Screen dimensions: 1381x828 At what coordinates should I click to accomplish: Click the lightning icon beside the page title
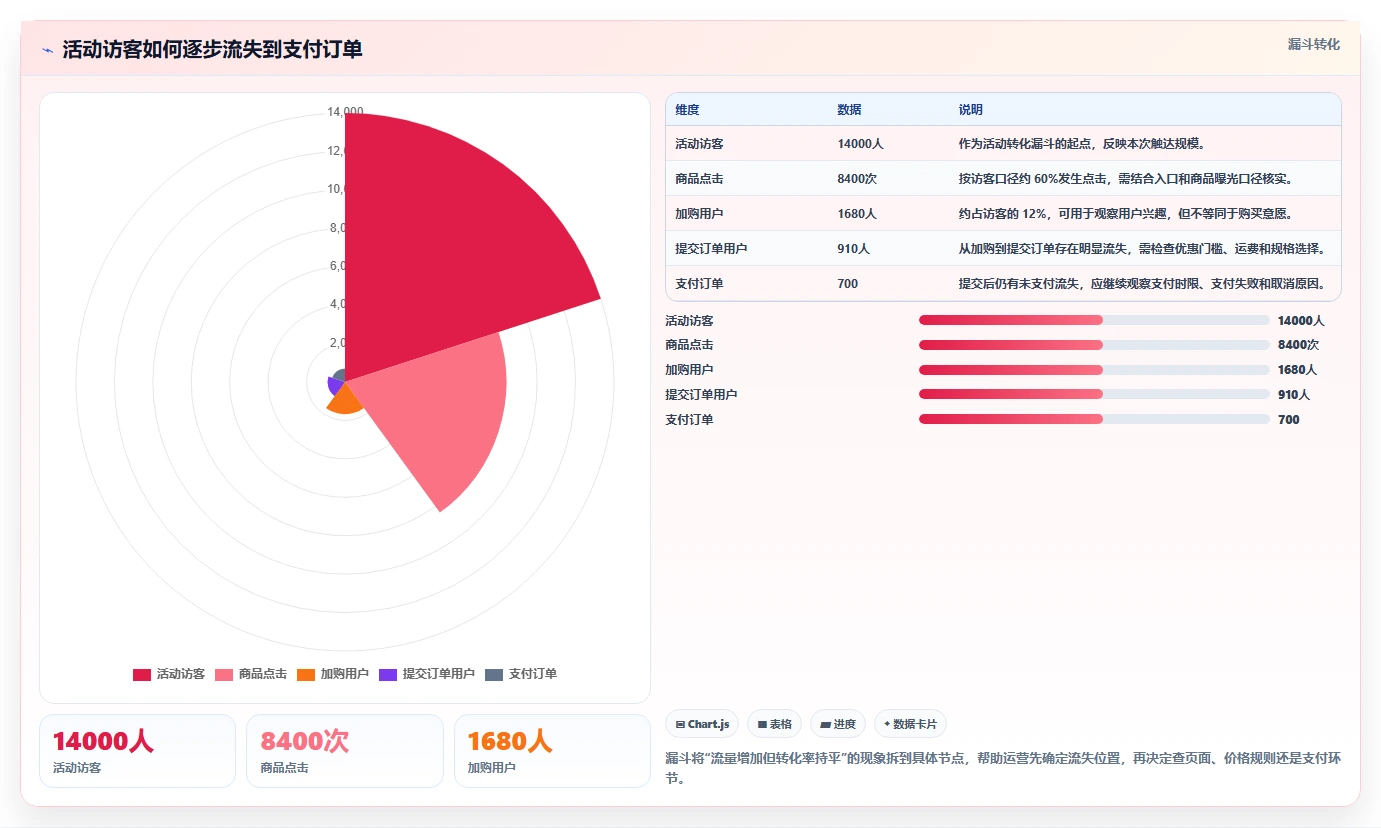[47, 50]
